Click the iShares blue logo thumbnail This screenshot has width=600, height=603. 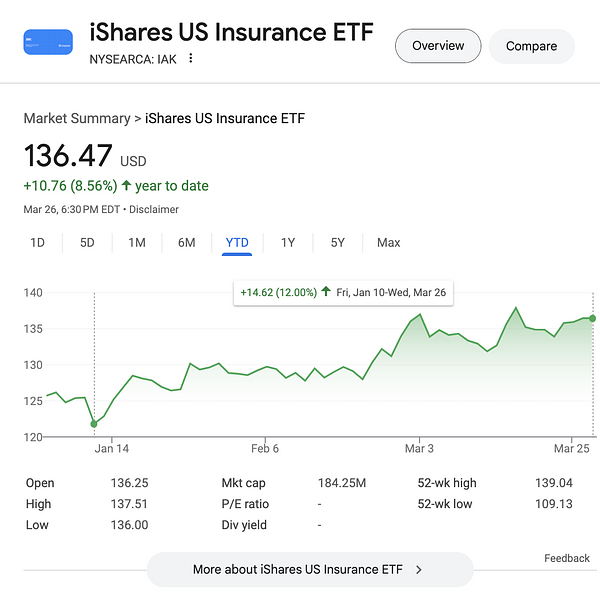[x=48, y=42]
